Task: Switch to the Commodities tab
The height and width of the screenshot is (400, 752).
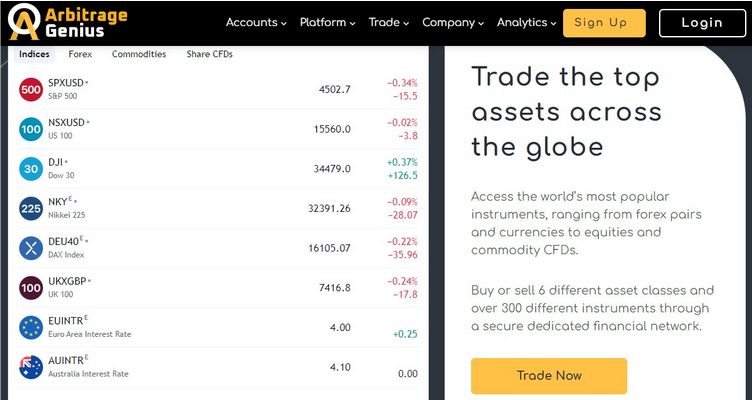Action: click(x=139, y=54)
